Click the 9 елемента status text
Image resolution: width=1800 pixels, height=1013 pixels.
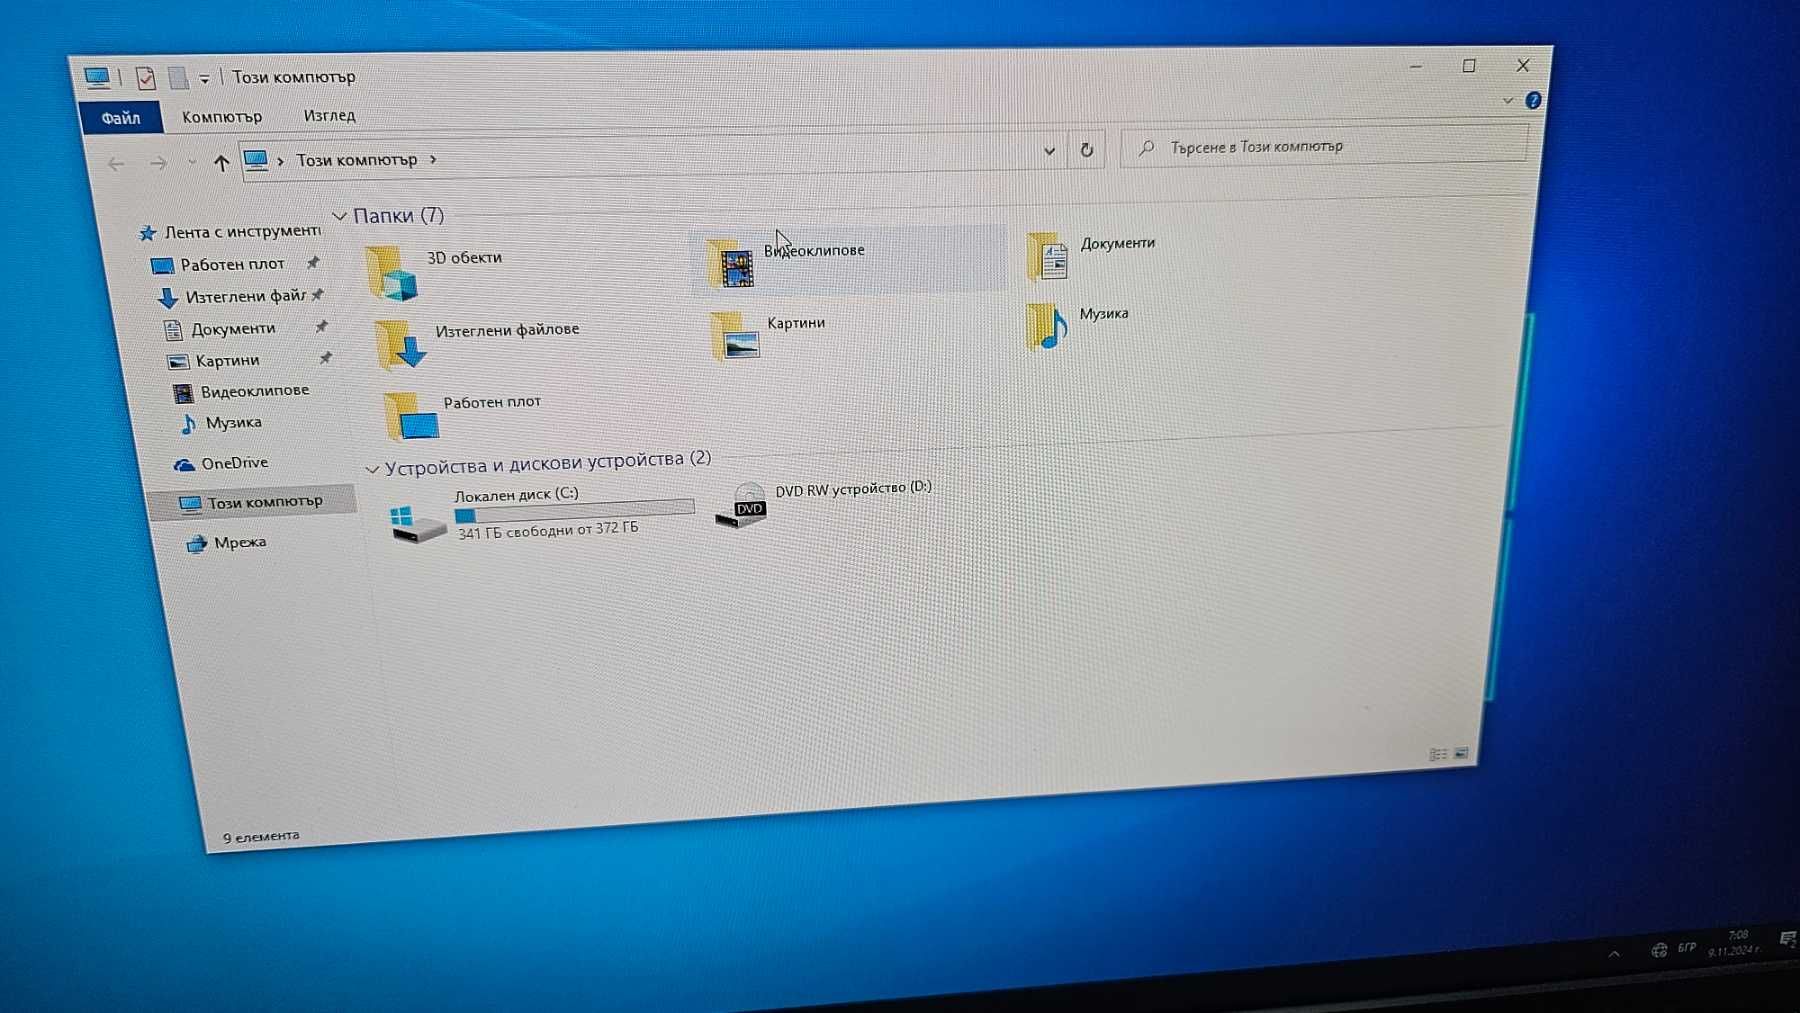[261, 836]
